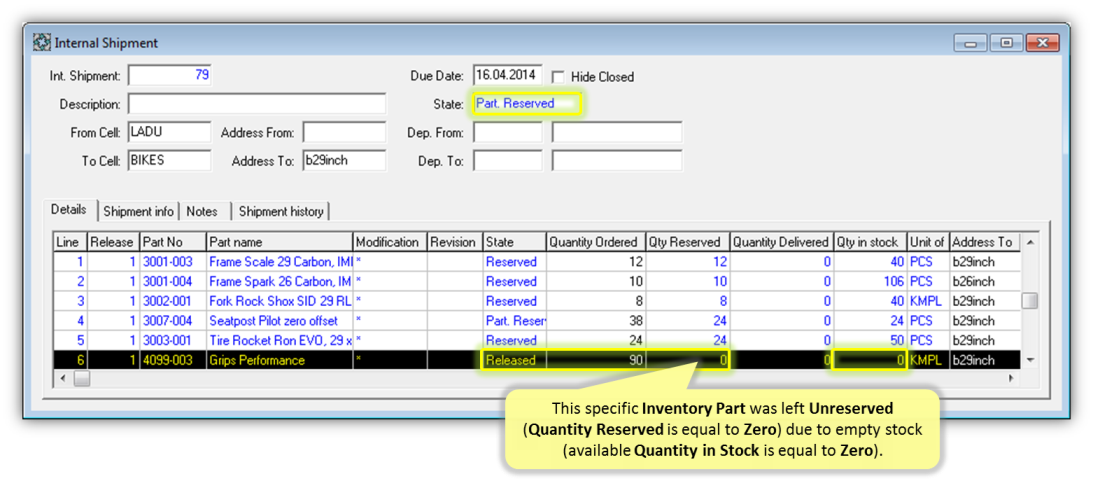Click the Int. Shipment number field
1093x481 pixels.
(169, 75)
